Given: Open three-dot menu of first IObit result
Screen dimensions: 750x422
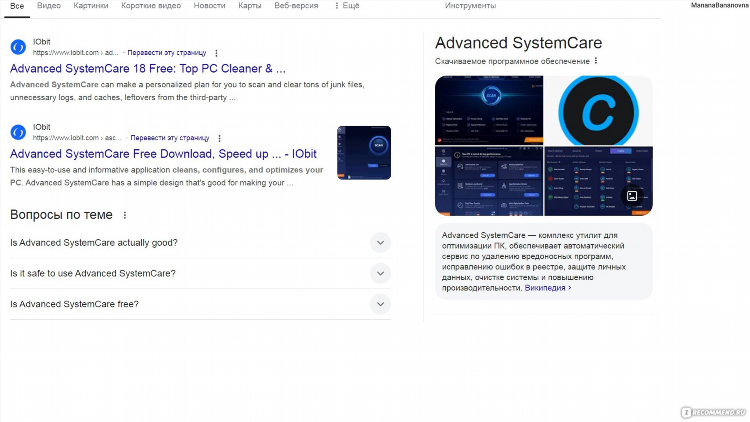Looking at the screenshot, I should pyautogui.click(x=216, y=53).
